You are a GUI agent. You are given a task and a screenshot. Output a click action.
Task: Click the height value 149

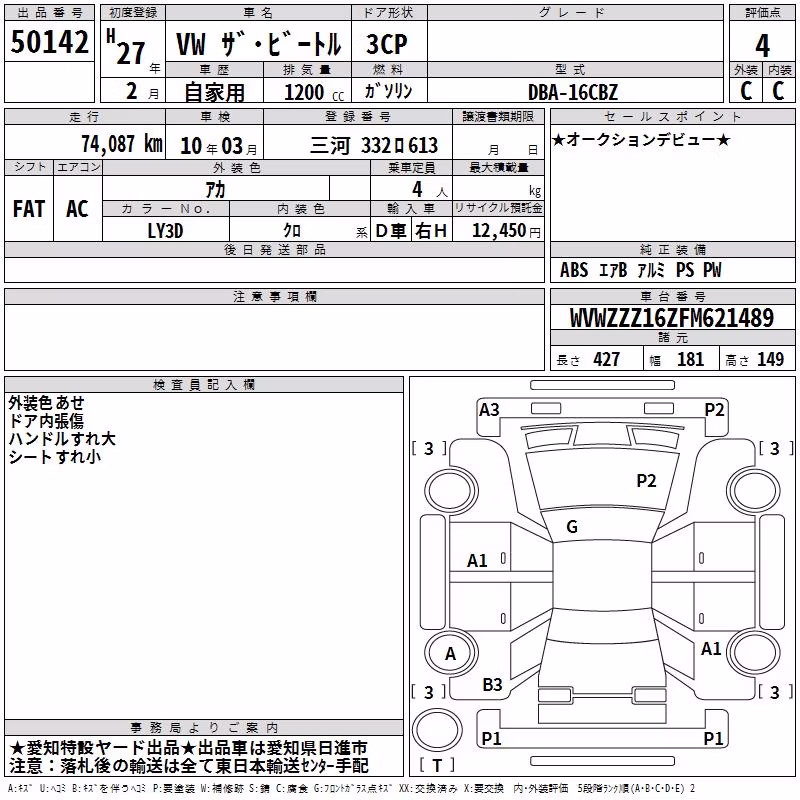770,359
